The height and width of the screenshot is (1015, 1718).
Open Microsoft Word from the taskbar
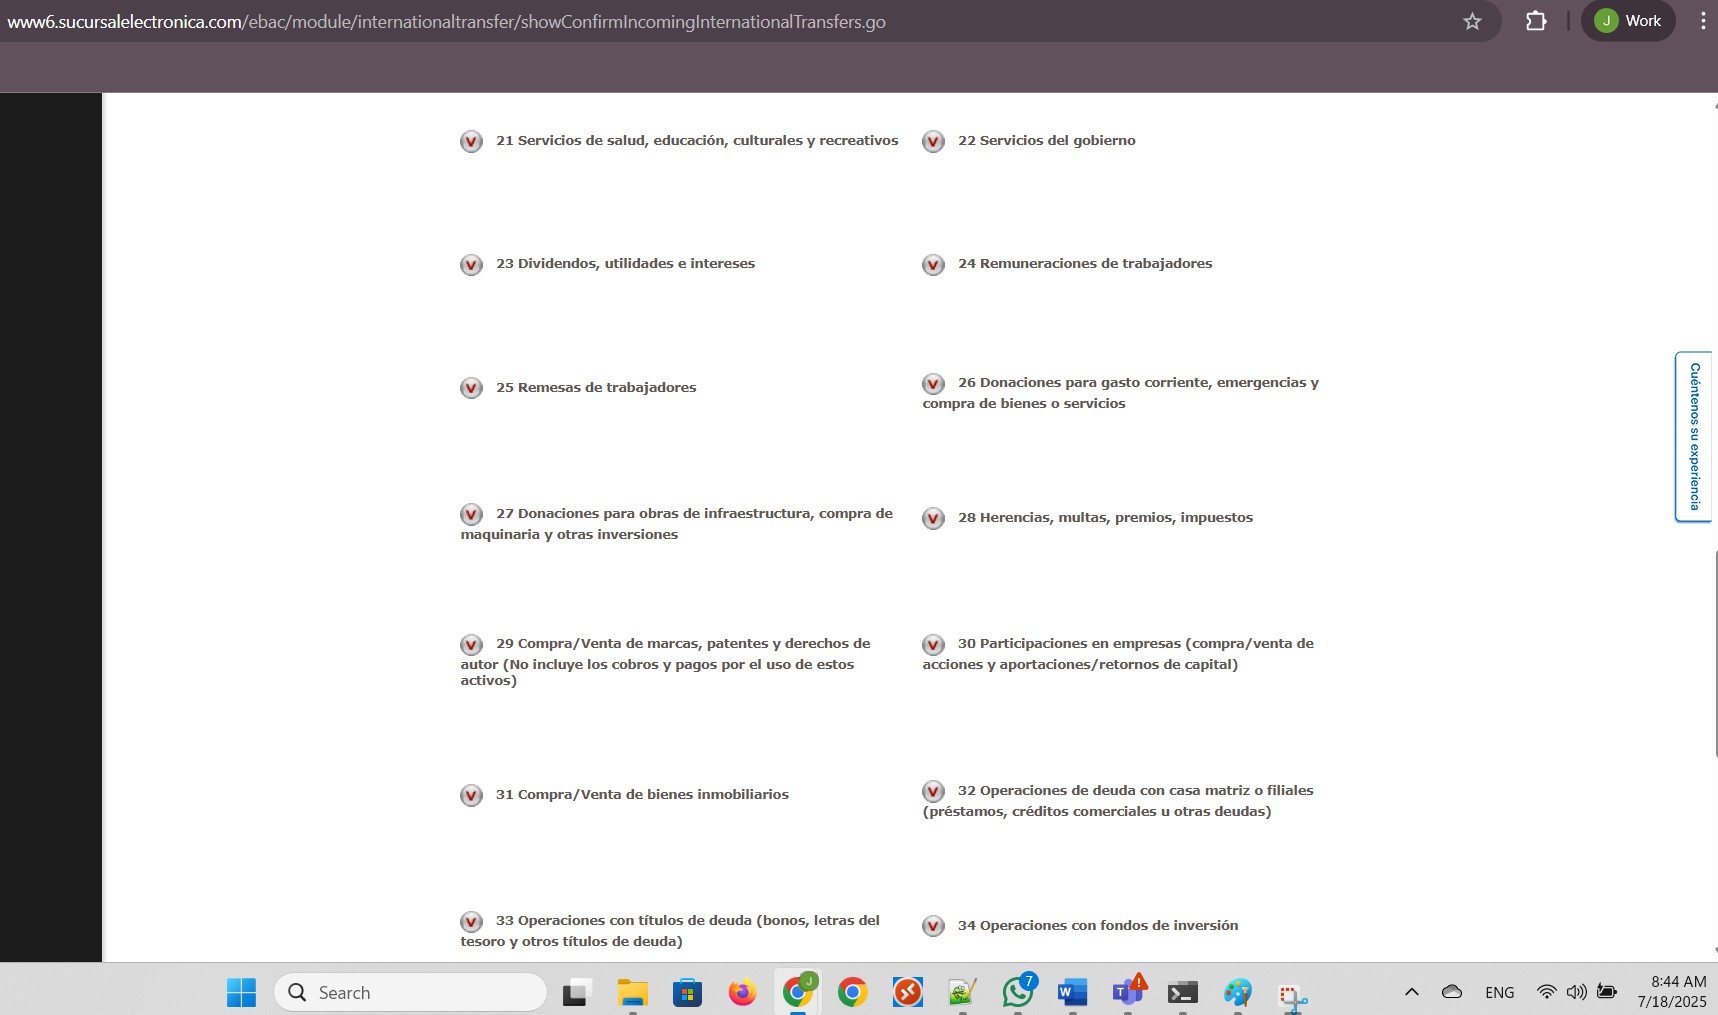[1072, 992]
